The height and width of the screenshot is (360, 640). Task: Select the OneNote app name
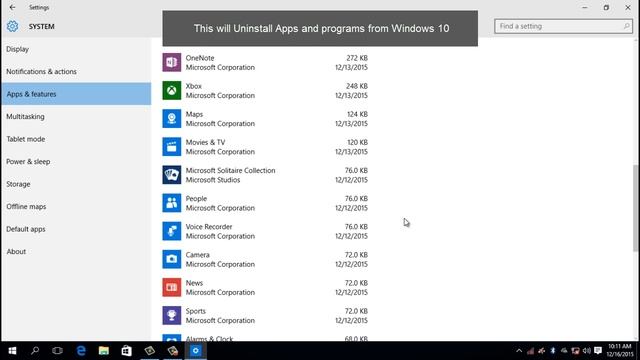tap(200, 58)
